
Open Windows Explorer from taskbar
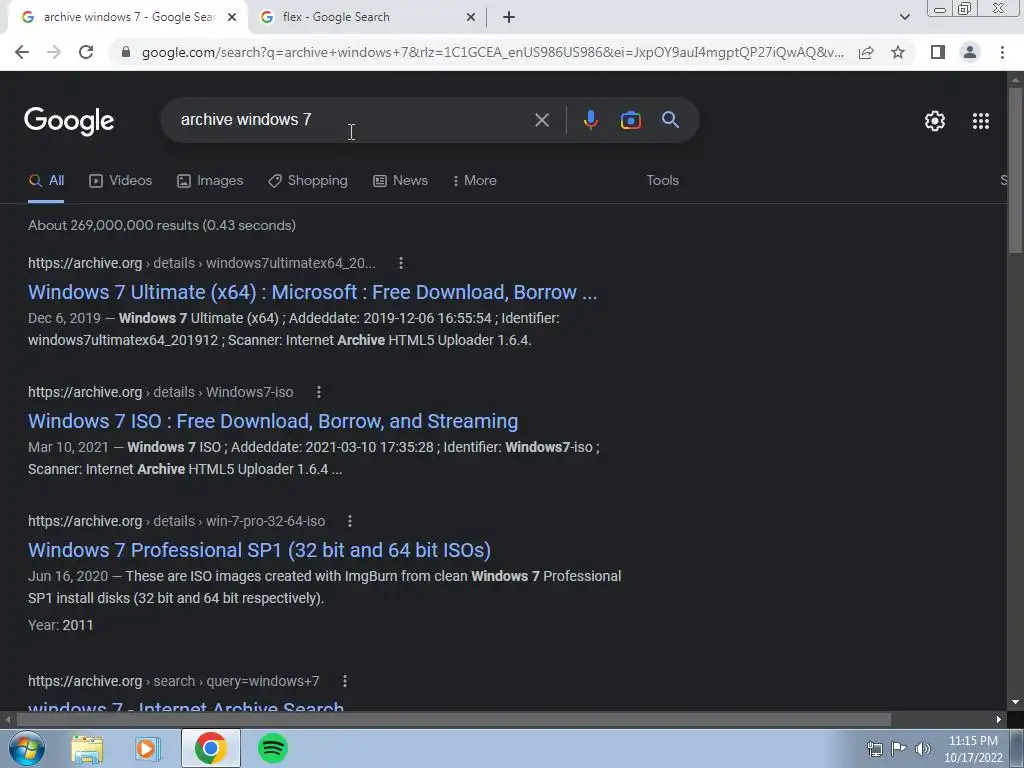(87, 749)
